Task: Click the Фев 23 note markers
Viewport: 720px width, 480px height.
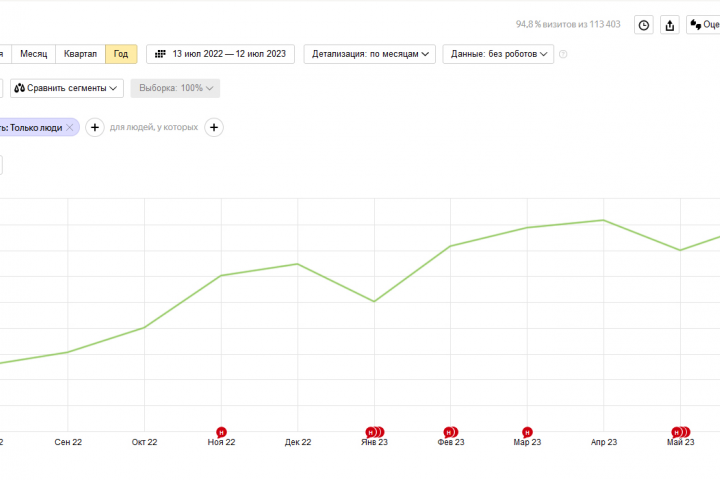Action: click(450, 432)
